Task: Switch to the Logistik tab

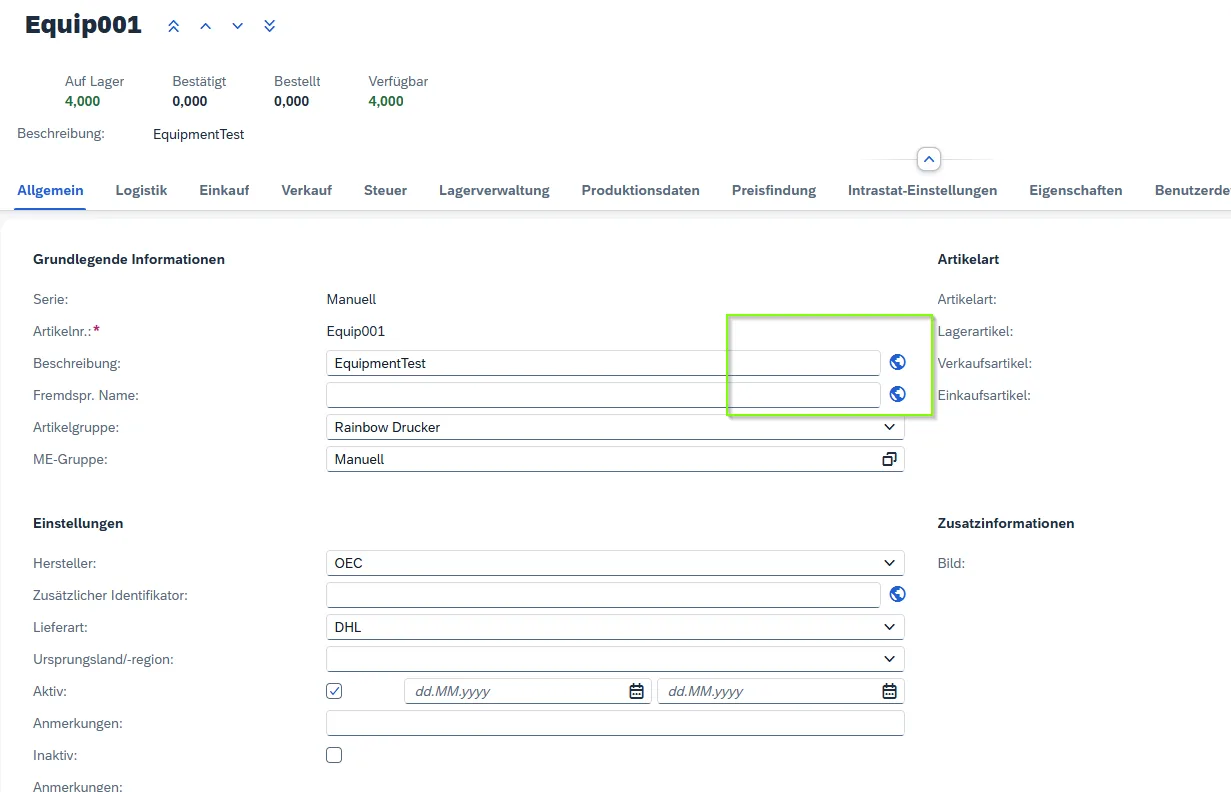Action: pos(141,190)
